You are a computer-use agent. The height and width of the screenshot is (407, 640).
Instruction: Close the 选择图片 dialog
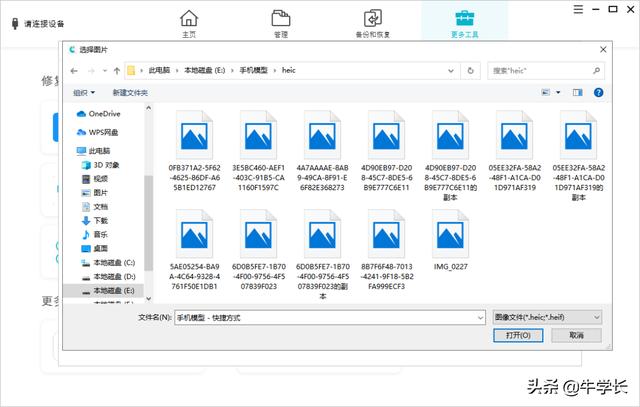[603, 49]
